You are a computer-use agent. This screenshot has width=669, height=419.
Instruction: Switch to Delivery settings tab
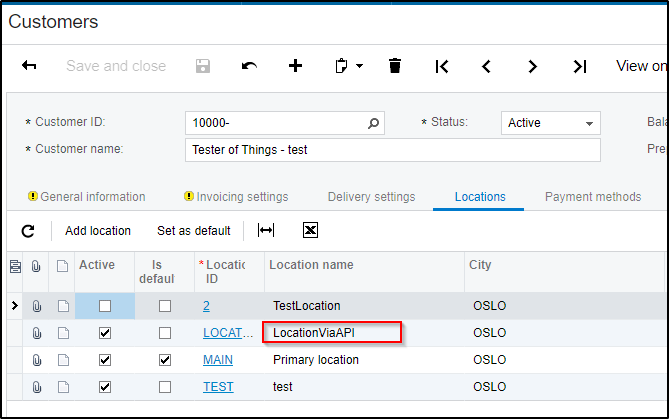371,197
